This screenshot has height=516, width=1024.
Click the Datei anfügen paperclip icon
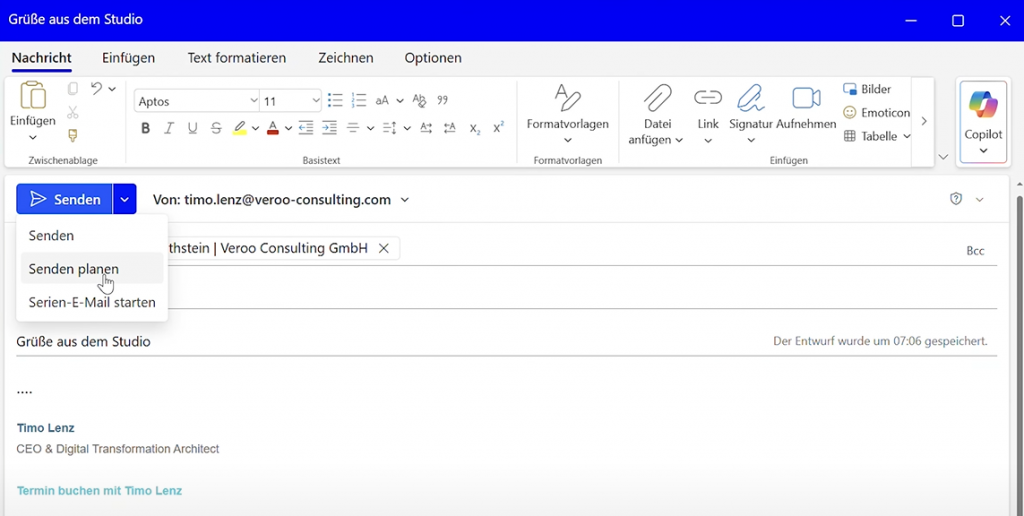coord(657,98)
